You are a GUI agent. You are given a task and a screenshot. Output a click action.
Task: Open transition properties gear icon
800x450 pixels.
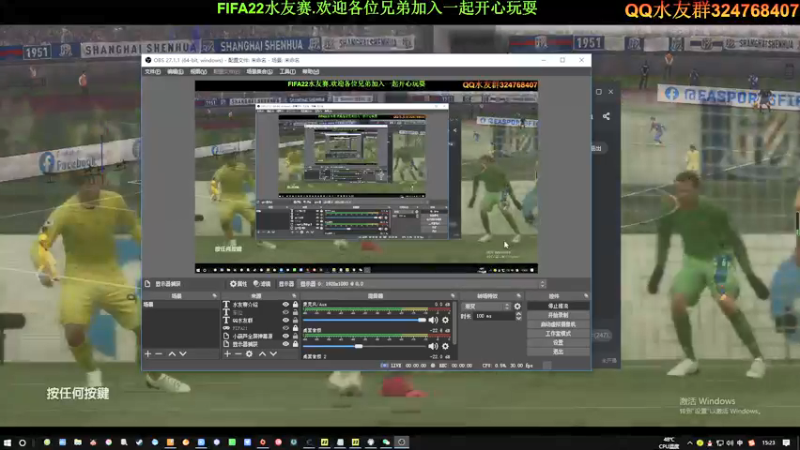[517, 307]
